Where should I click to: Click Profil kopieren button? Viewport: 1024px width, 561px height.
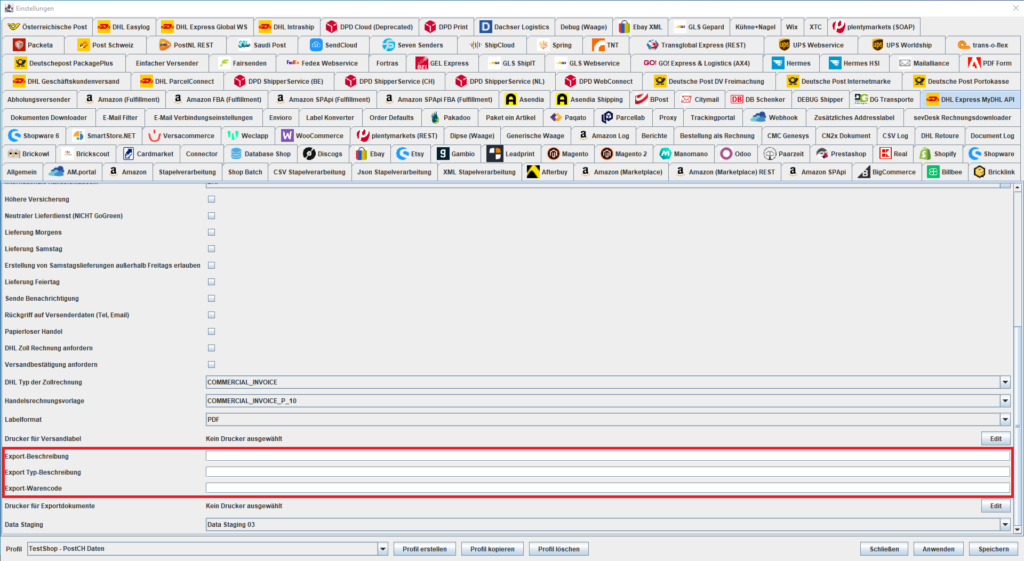(492, 549)
